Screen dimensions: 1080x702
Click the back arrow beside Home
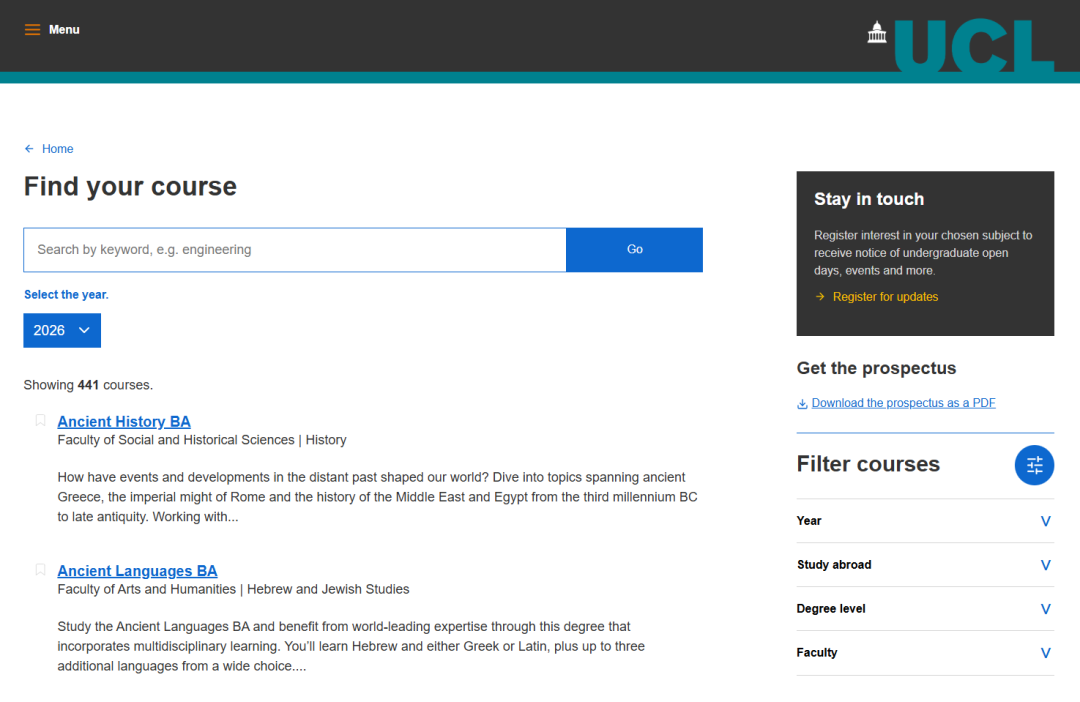tap(29, 149)
